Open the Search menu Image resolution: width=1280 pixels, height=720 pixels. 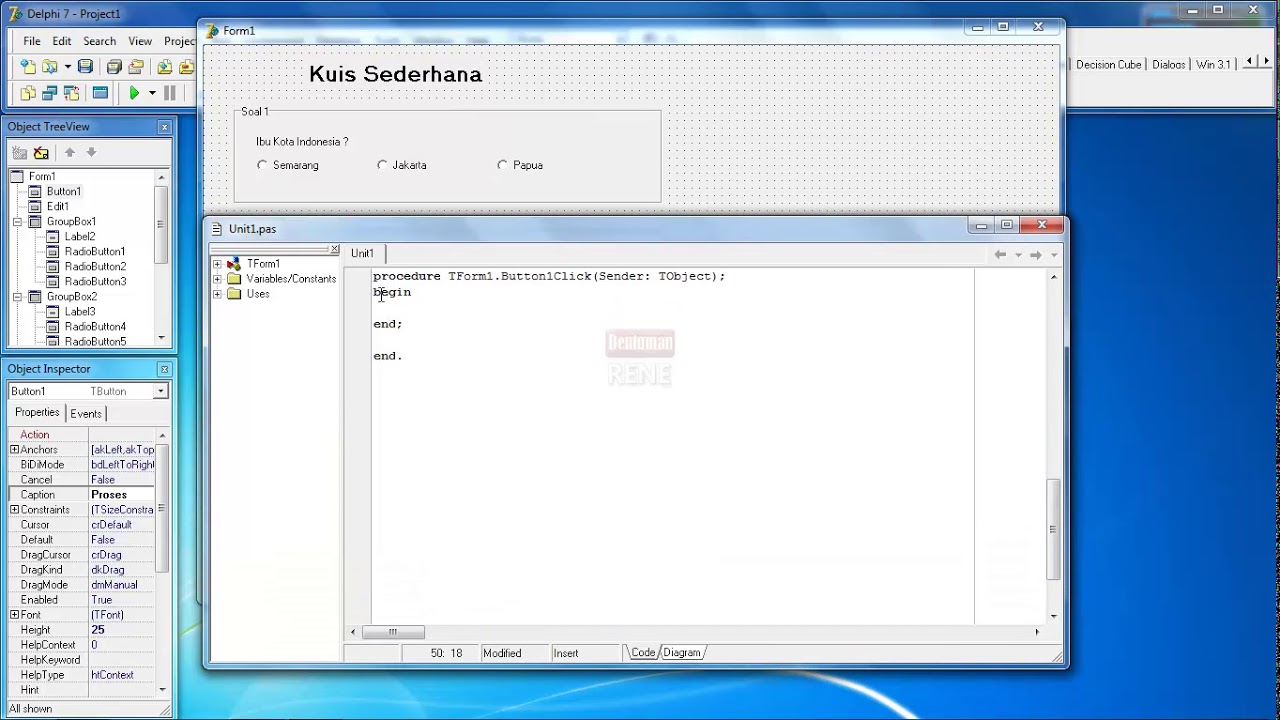99,41
